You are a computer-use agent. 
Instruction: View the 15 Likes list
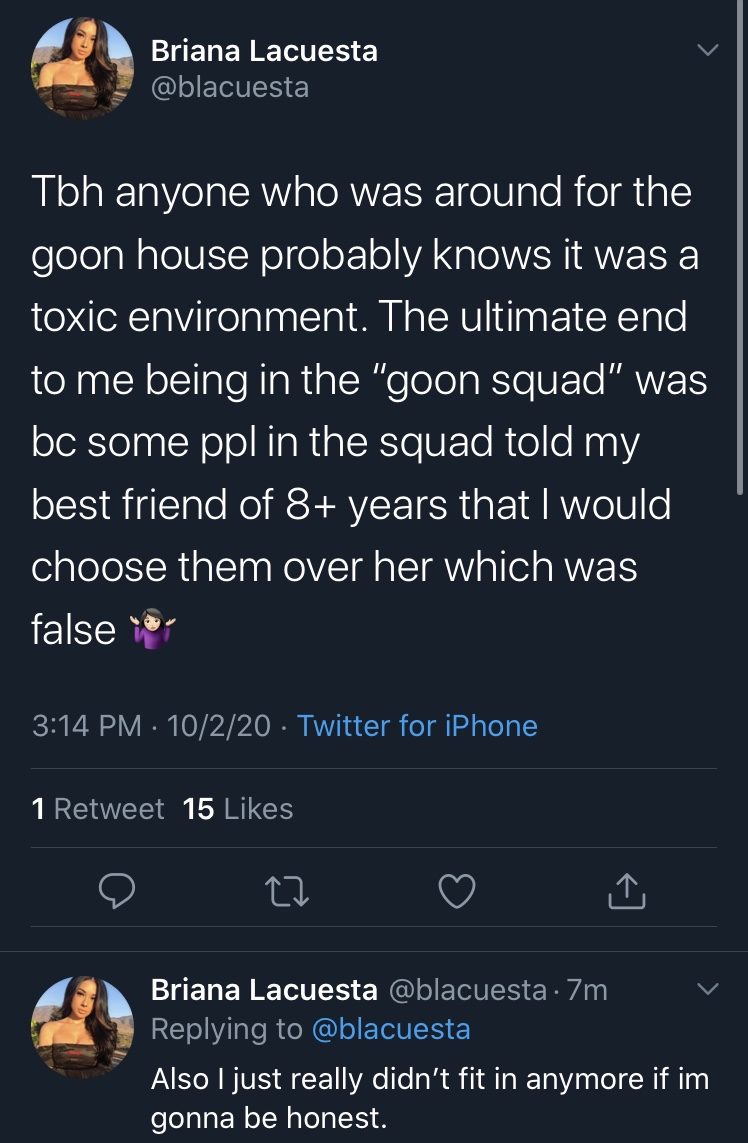238,808
